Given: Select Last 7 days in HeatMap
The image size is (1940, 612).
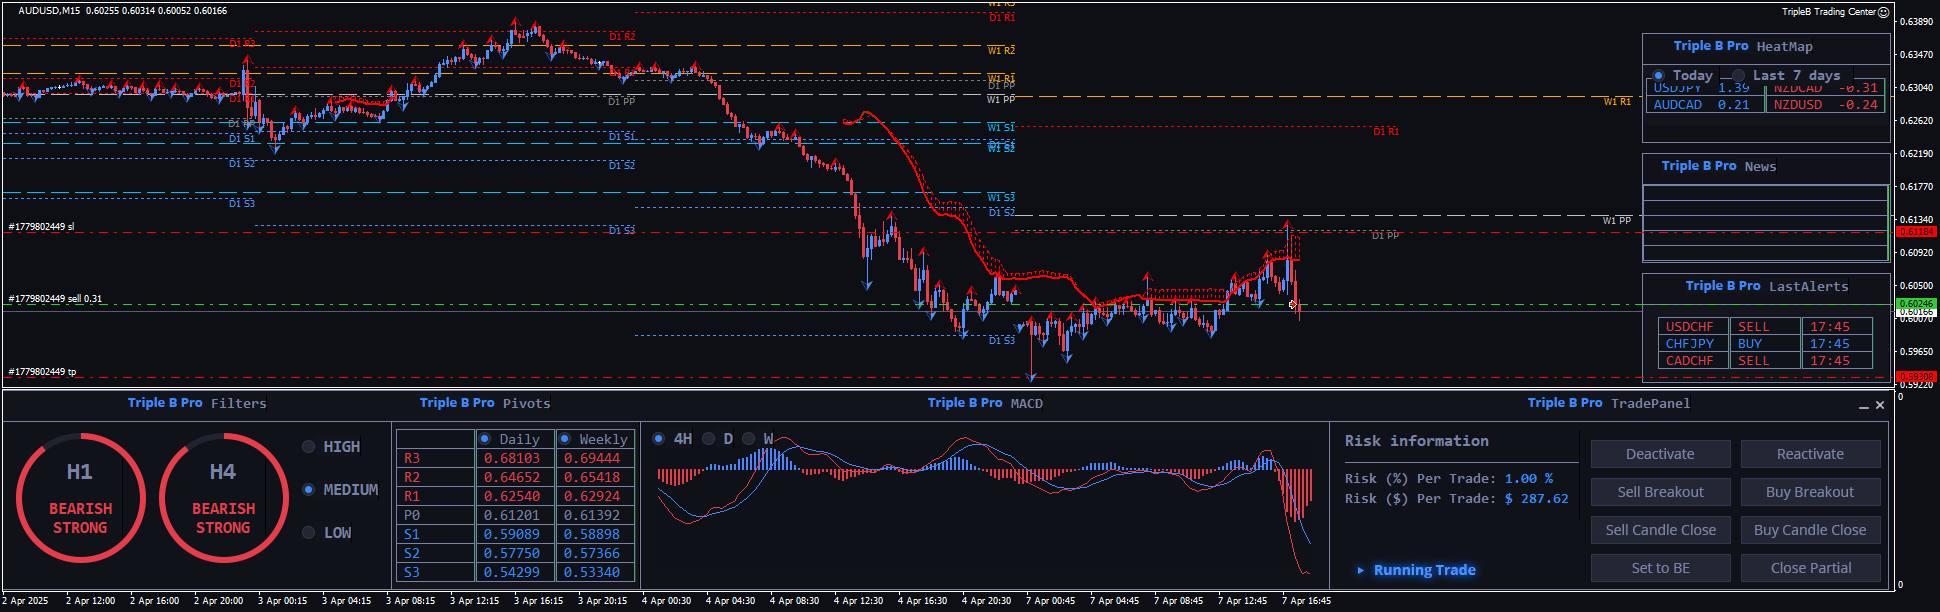Looking at the screenshot, I should (x=1739, y=76).
